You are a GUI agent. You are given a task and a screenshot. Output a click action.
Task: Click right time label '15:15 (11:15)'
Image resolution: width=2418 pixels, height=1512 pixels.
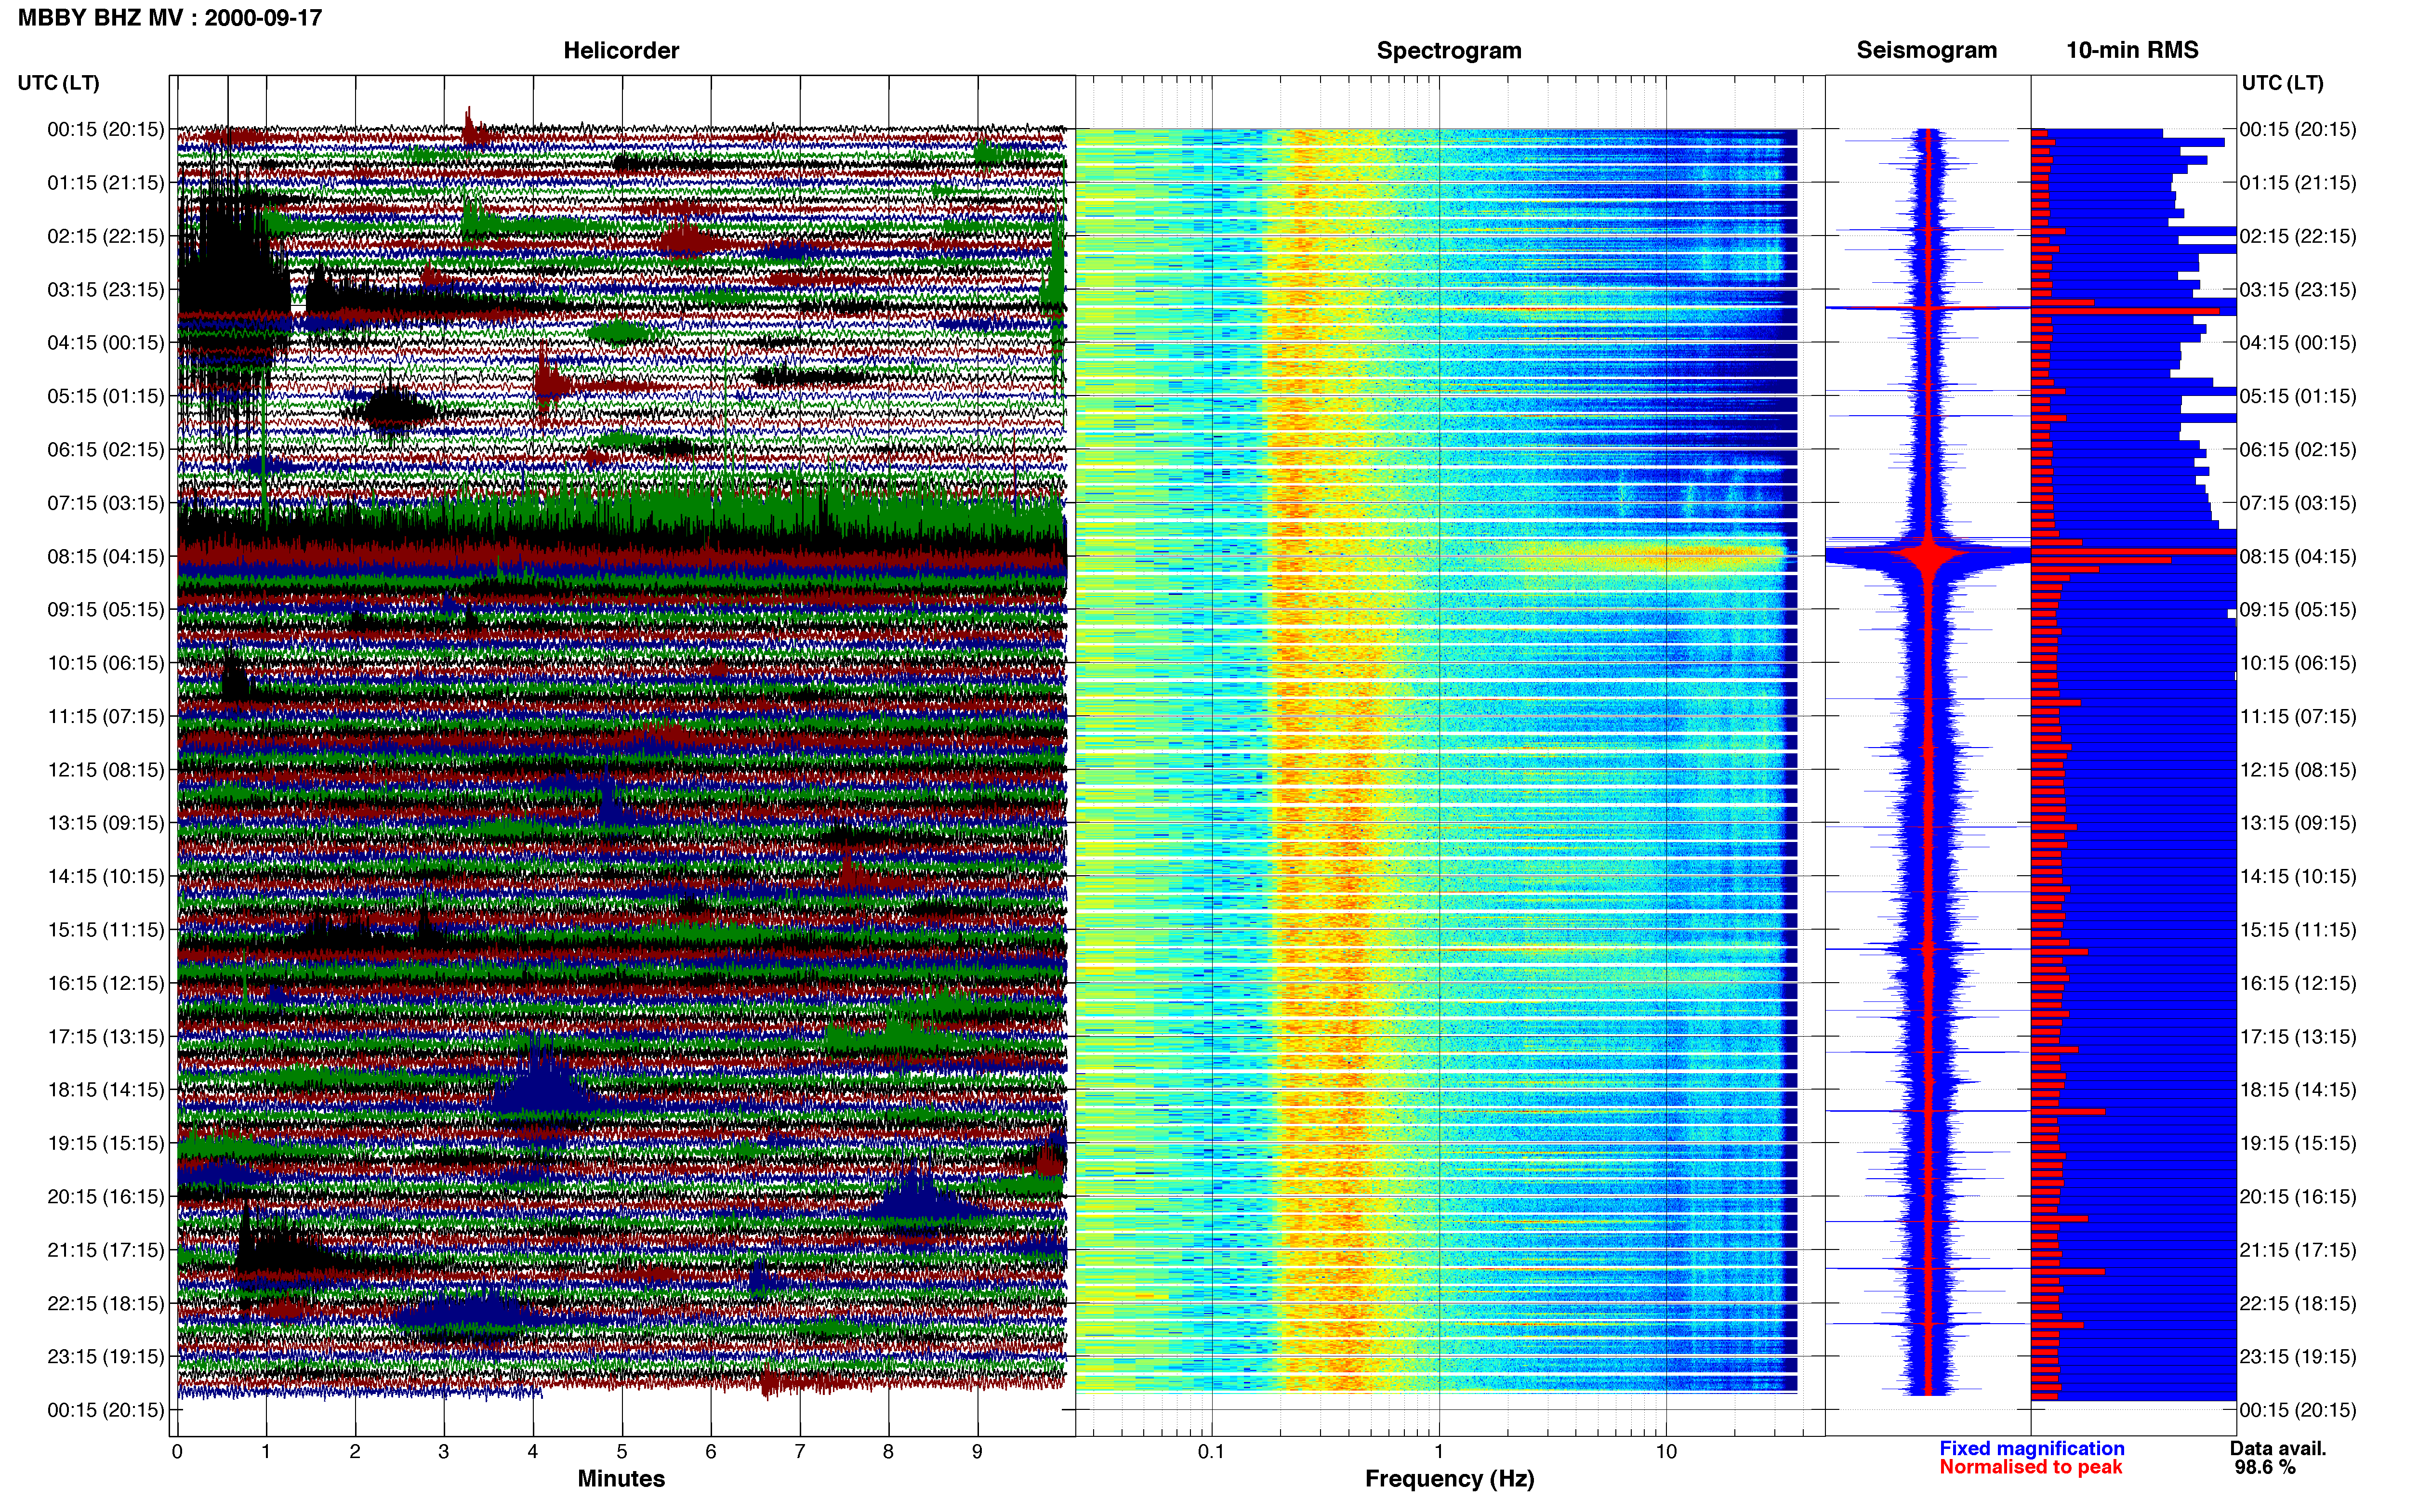[x=2298, y=929]
